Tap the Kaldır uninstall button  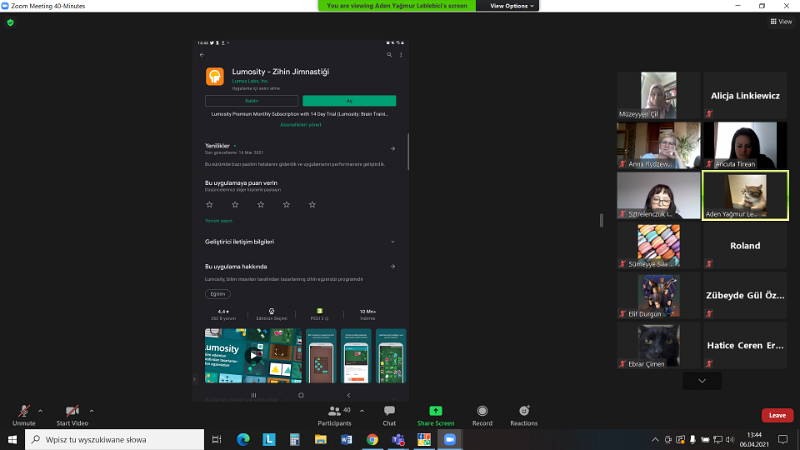(252, 101)
